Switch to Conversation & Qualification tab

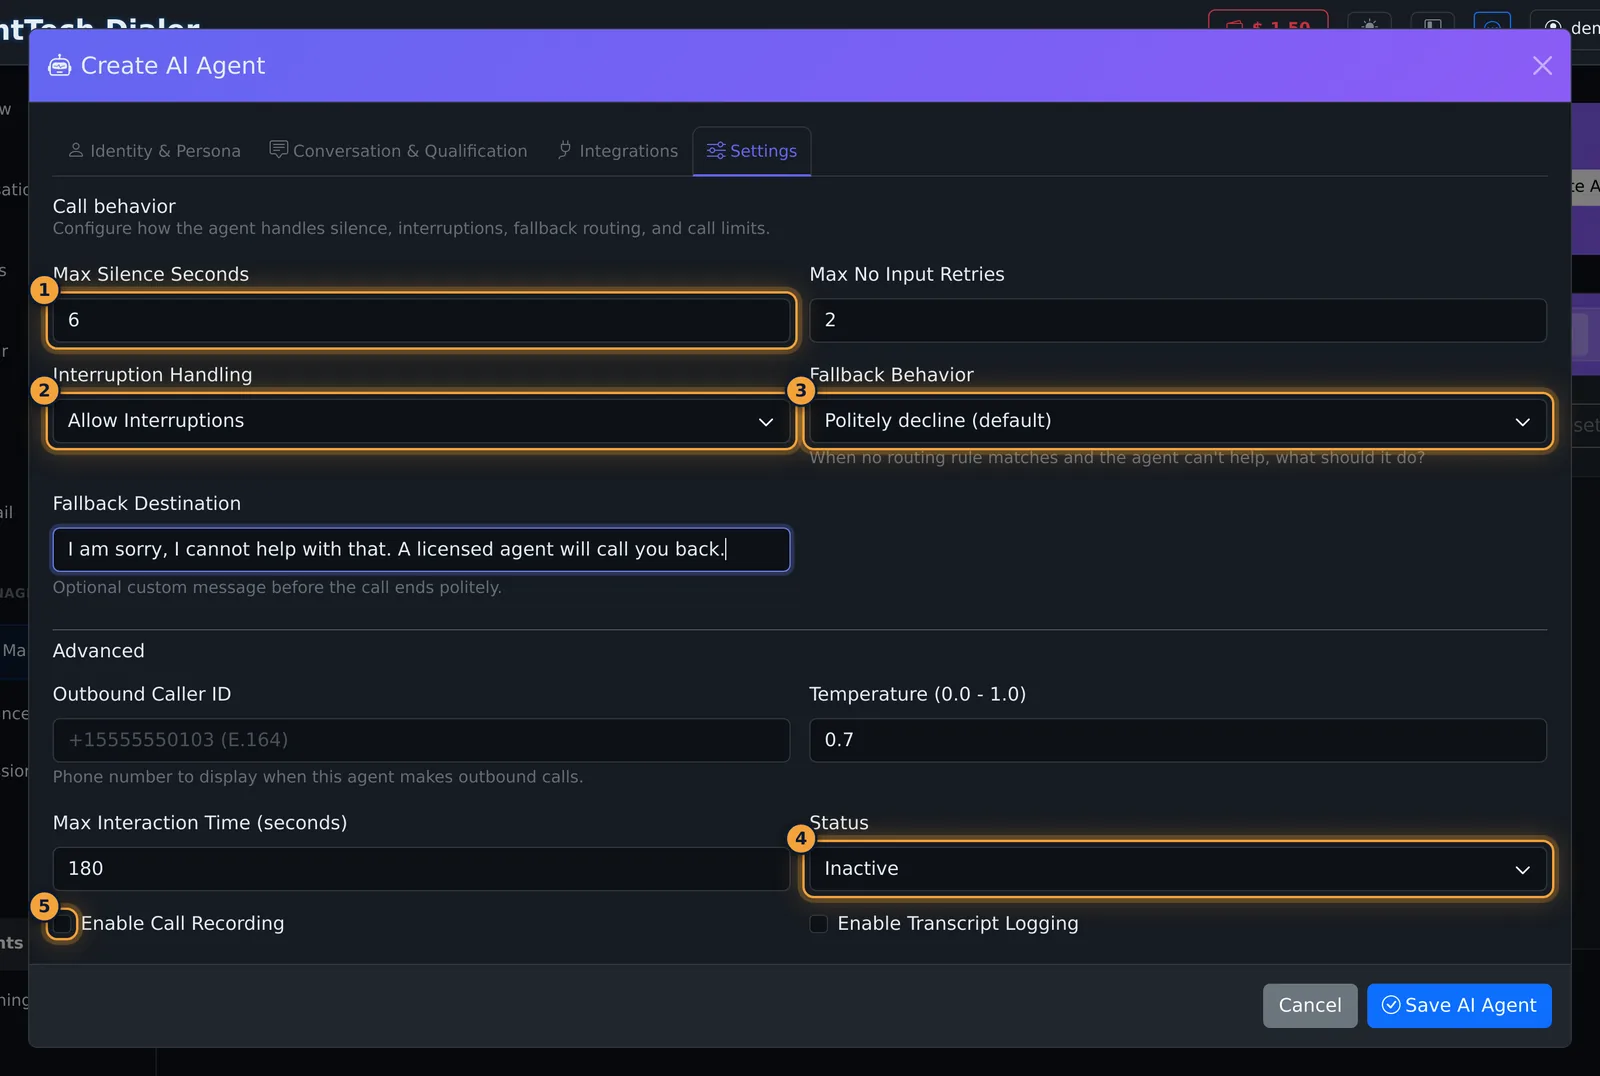398,151
